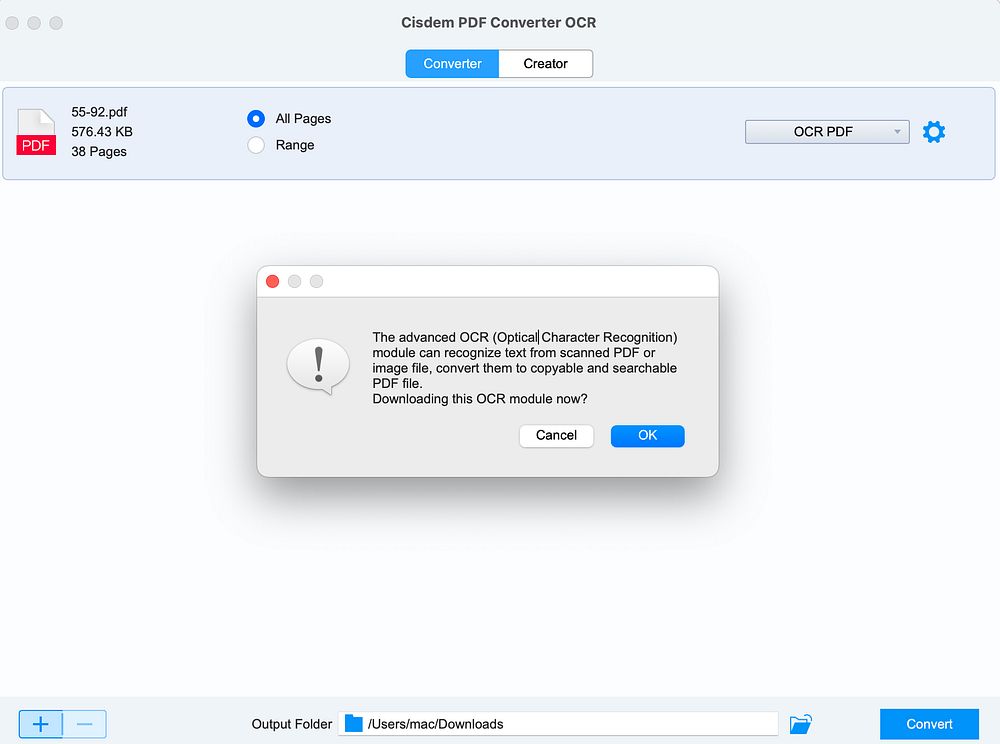The height and width of the screenshot is (744, 1000).
Task: Cancel the OCR module download dialog
Action: point(556,435)
